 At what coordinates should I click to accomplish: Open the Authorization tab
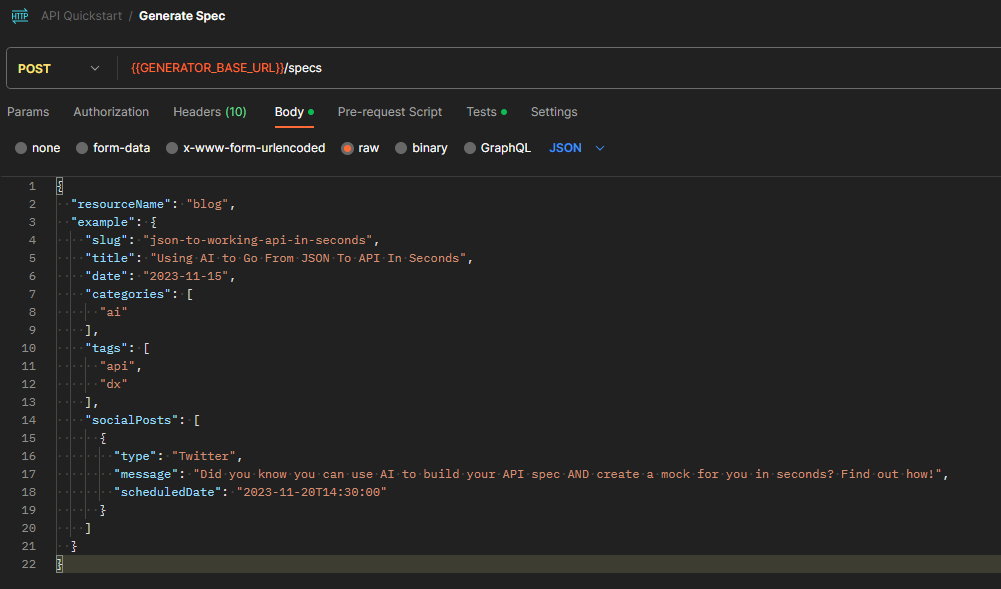coord(111,112)
